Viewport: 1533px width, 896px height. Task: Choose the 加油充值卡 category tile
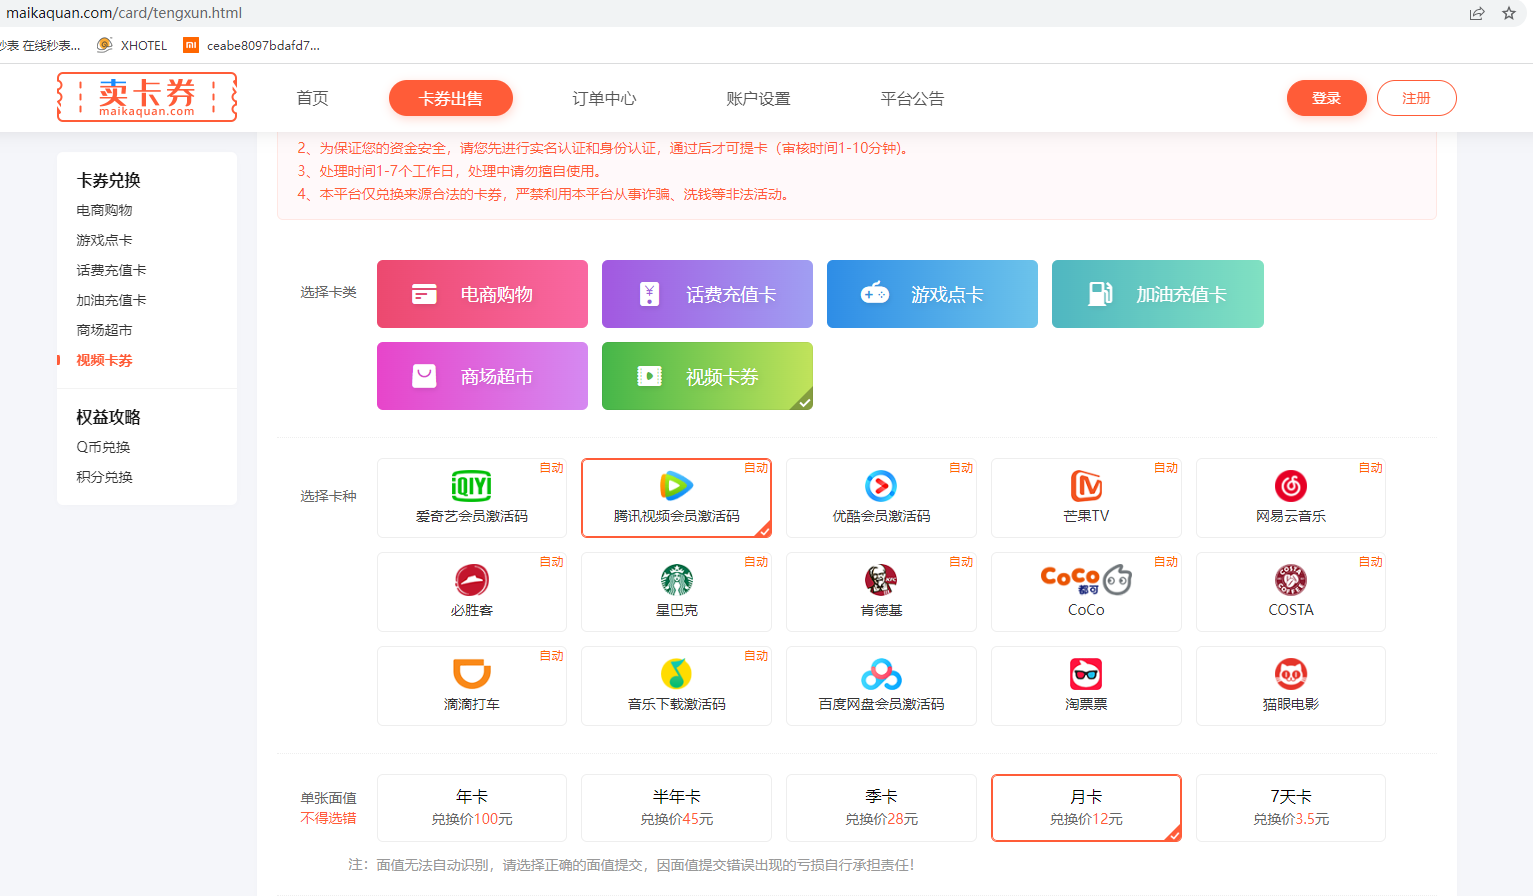click(1158, 294)
